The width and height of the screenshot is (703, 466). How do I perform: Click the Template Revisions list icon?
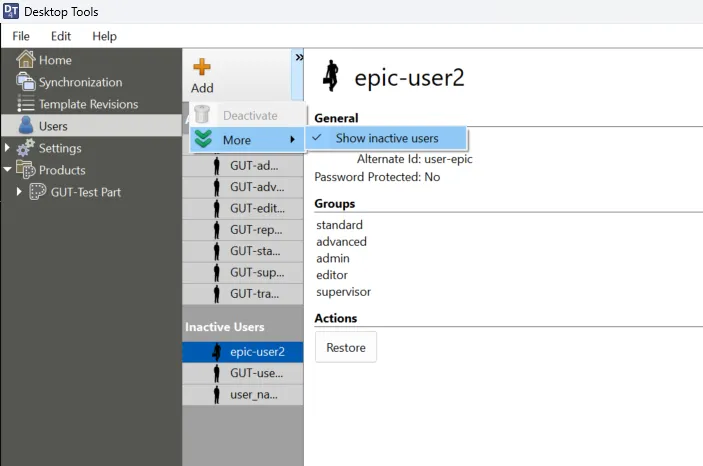coord(26,104)
